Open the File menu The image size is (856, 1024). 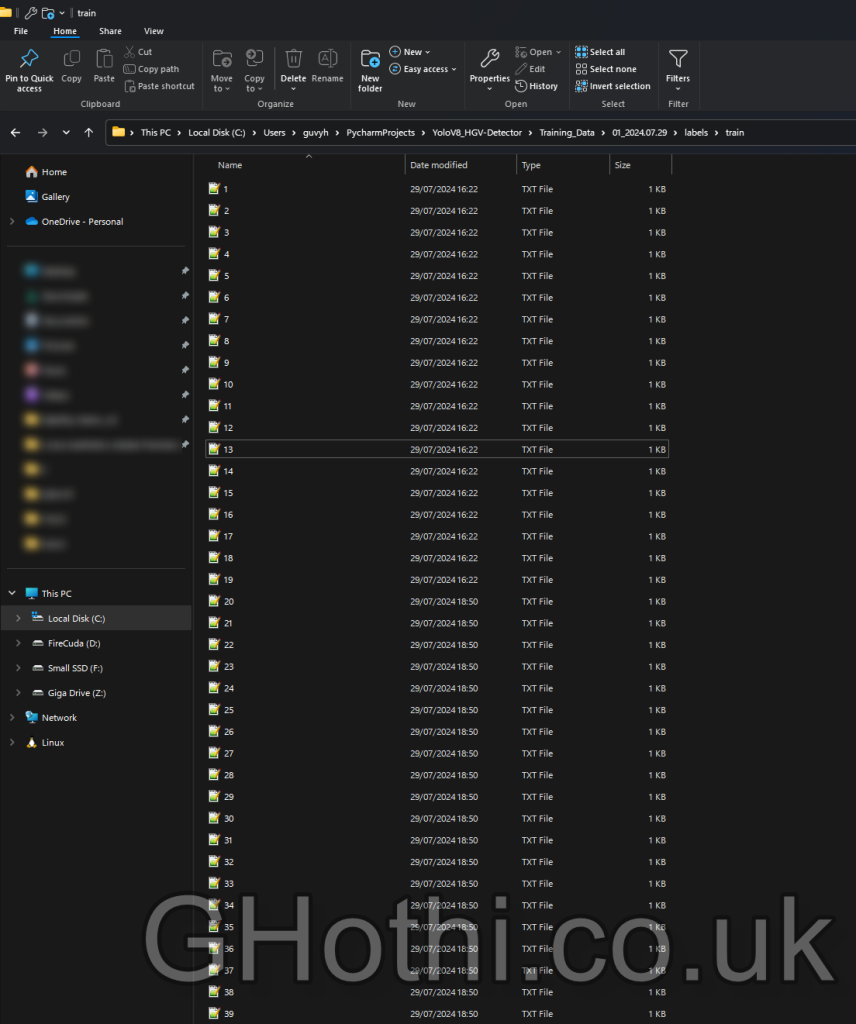(x=21, y=31)
